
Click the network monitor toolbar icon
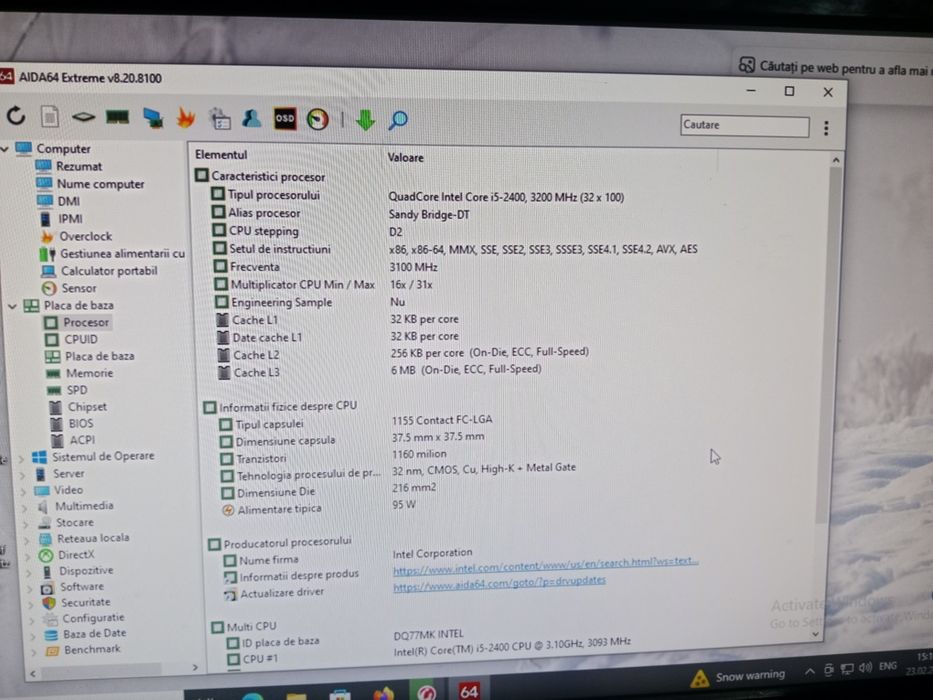154,118
